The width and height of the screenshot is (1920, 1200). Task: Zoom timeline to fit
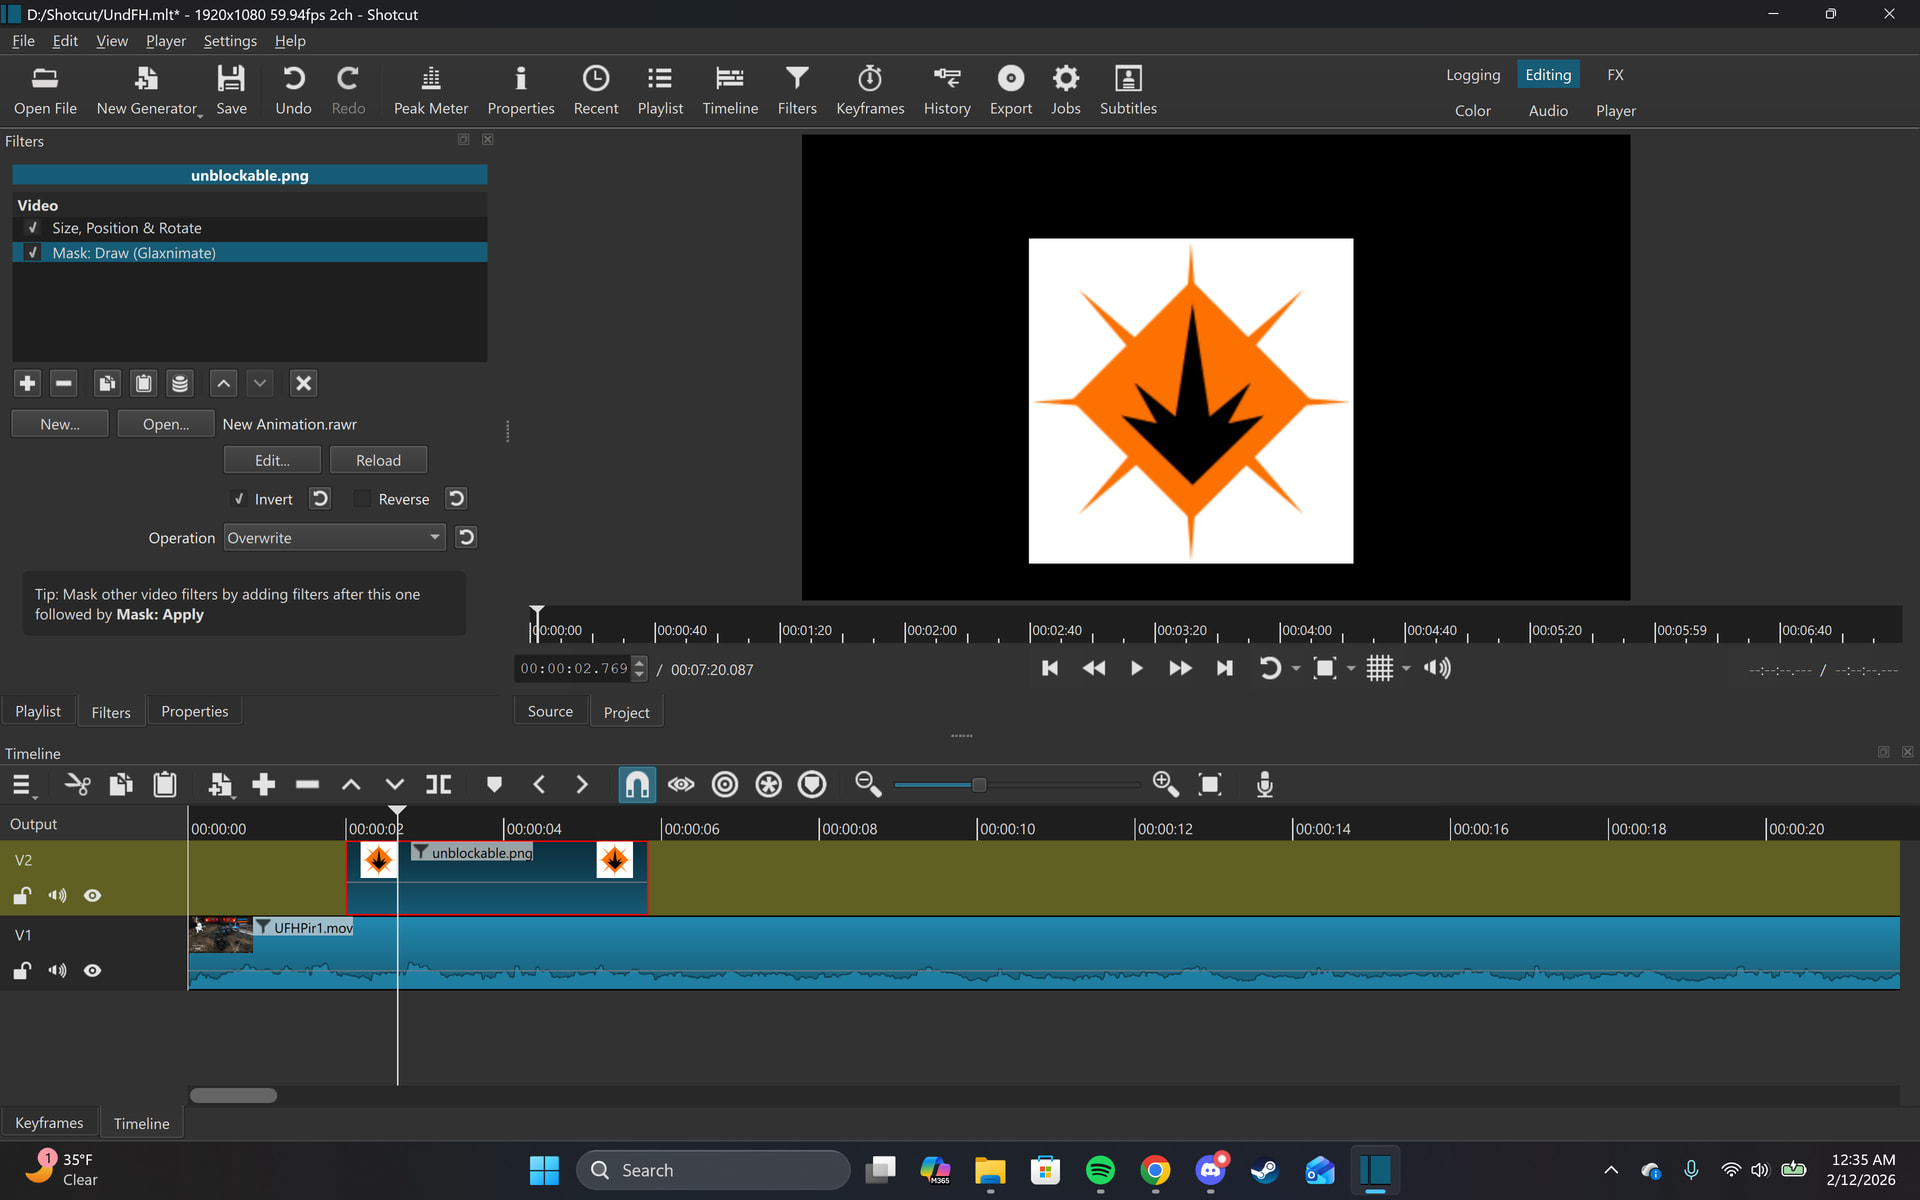[x=1210, y=785]
